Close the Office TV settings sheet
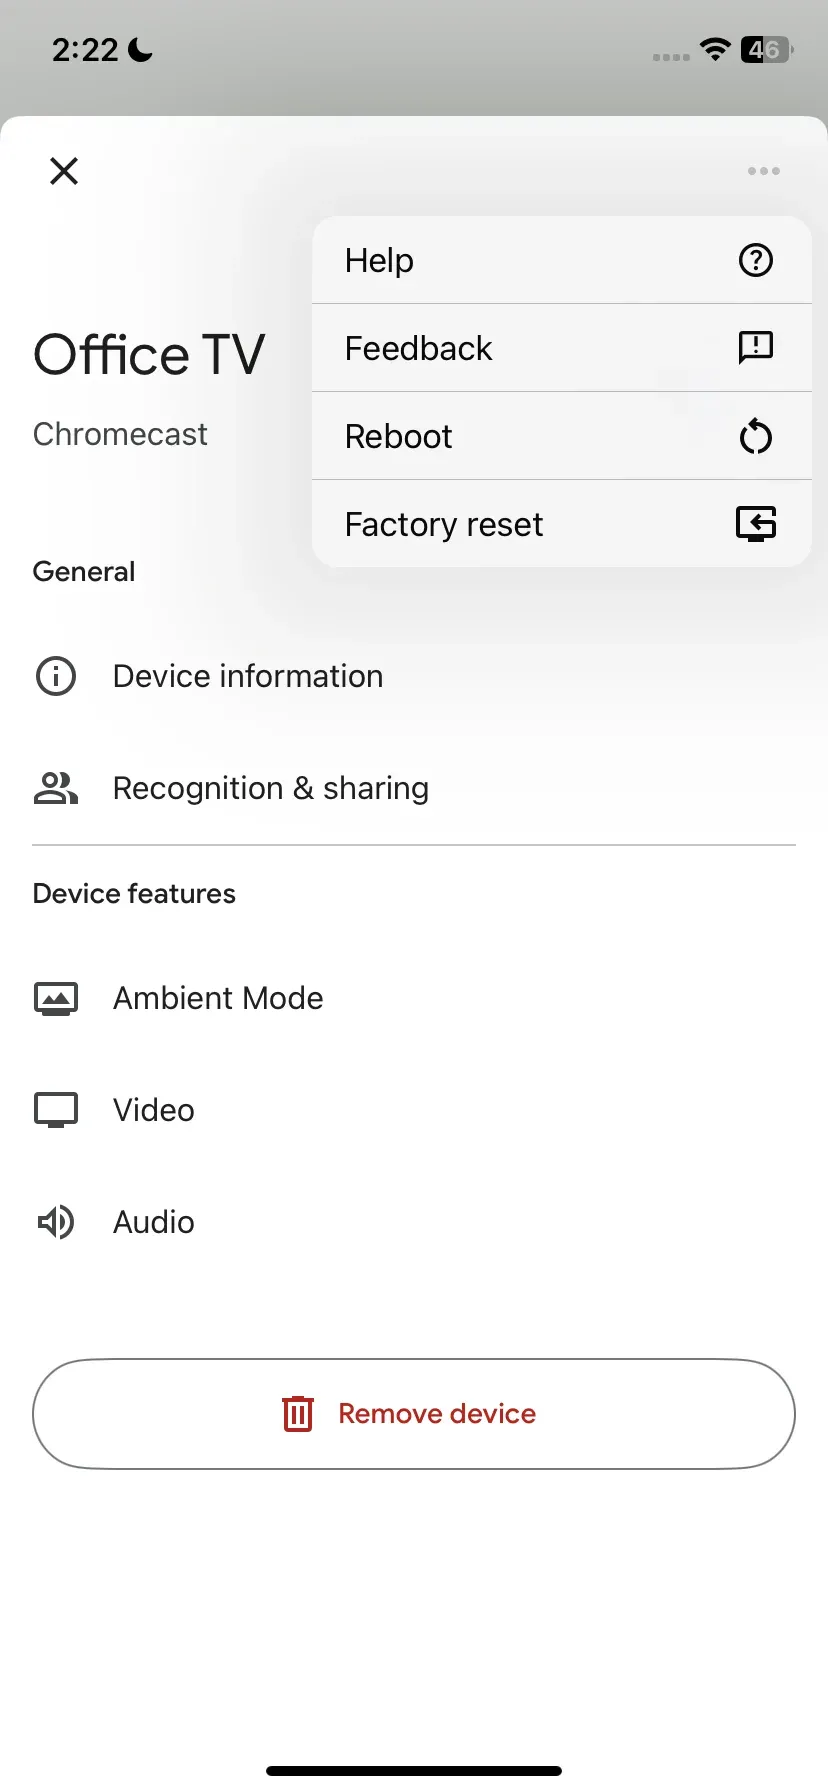 [64, 171]
